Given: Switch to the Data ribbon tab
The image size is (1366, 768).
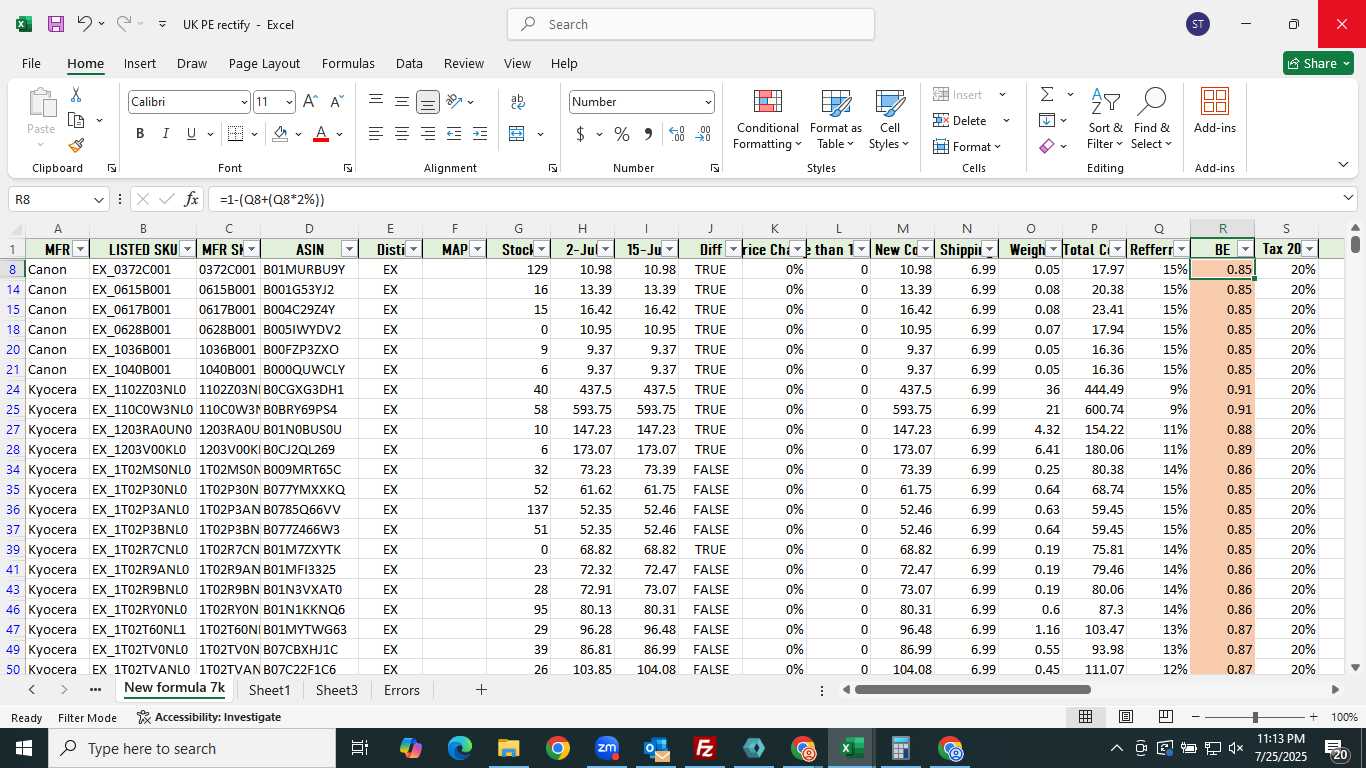Looking at the screenshot, I should coord(409,63).
